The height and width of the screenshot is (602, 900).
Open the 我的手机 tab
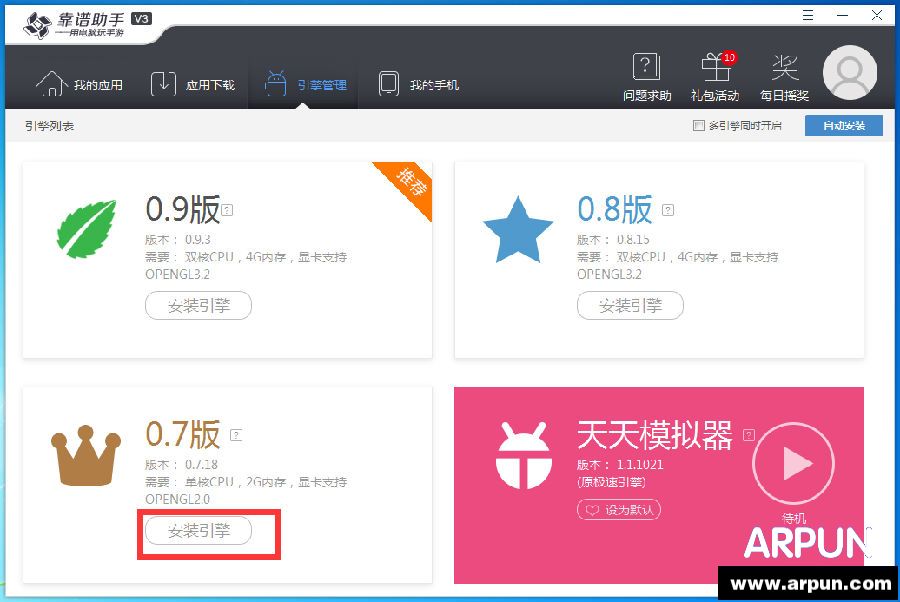pos(418,85)
